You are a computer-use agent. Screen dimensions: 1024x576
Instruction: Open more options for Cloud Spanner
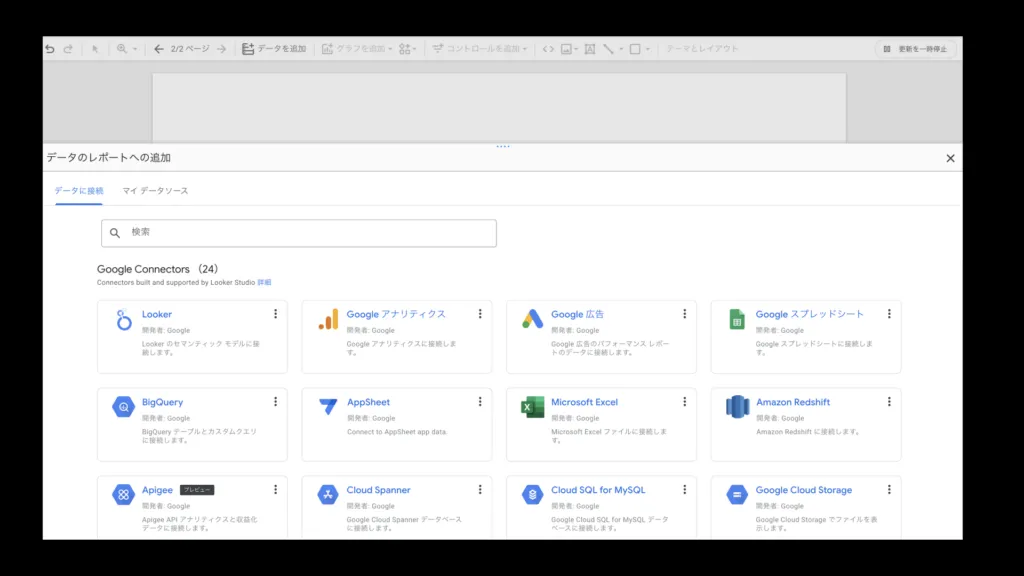point(480,489)
